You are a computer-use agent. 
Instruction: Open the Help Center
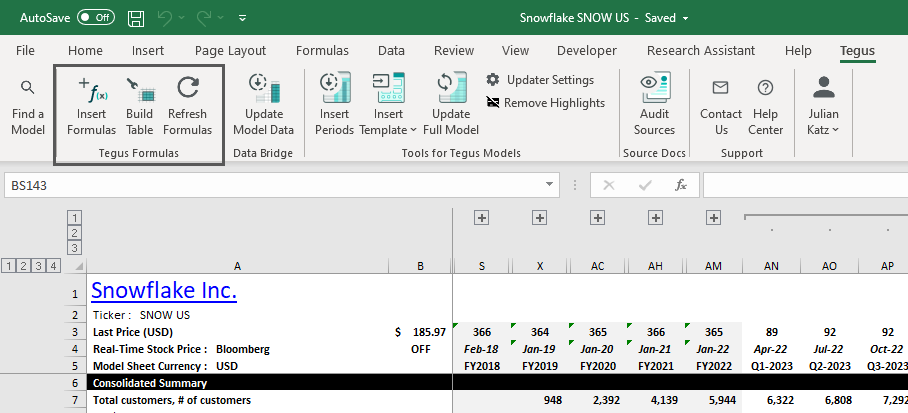(x=766, y=106)
